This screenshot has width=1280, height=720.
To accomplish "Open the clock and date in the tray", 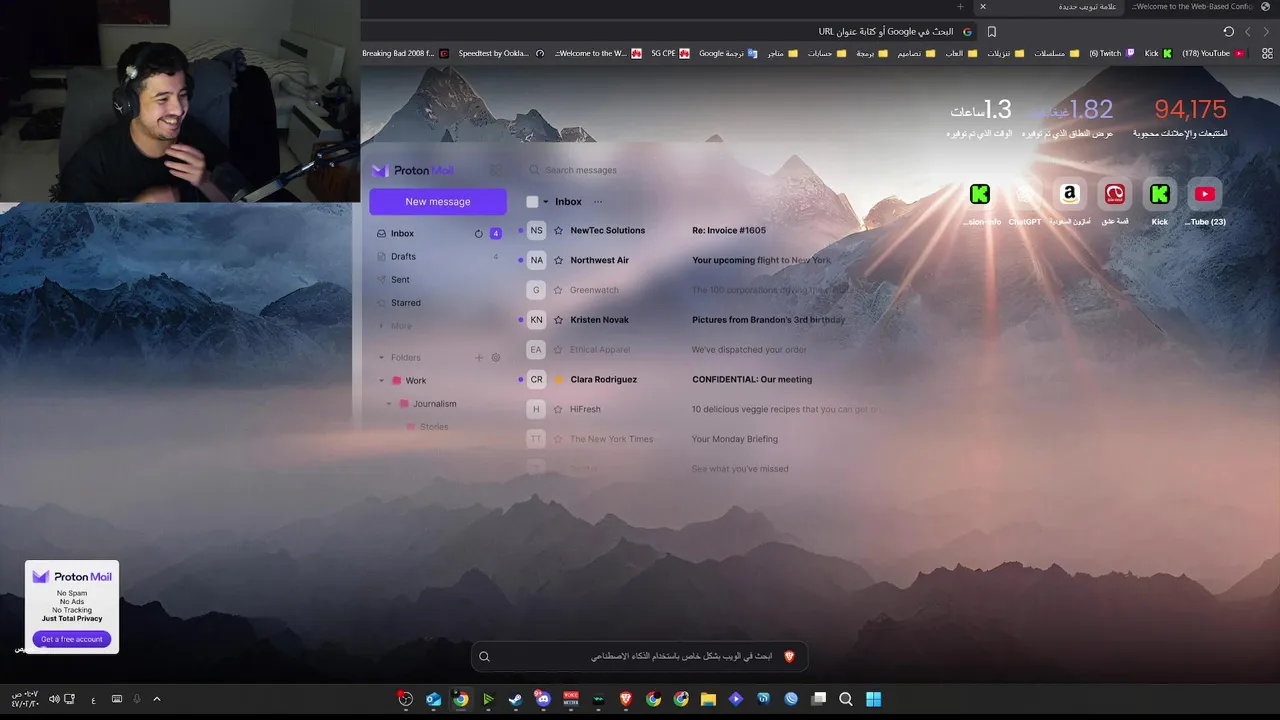I will coord(25,699).
